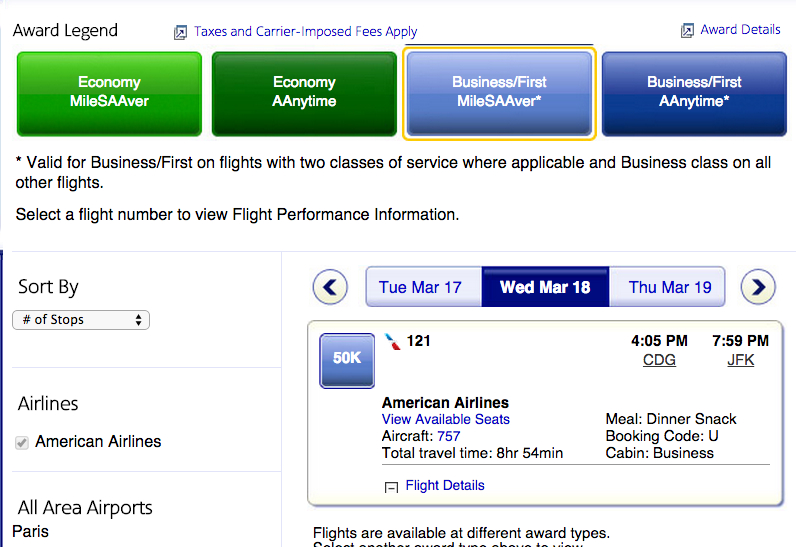
Task: Choose the Economy MileSAAver award type
Action: tap(109, 94)
